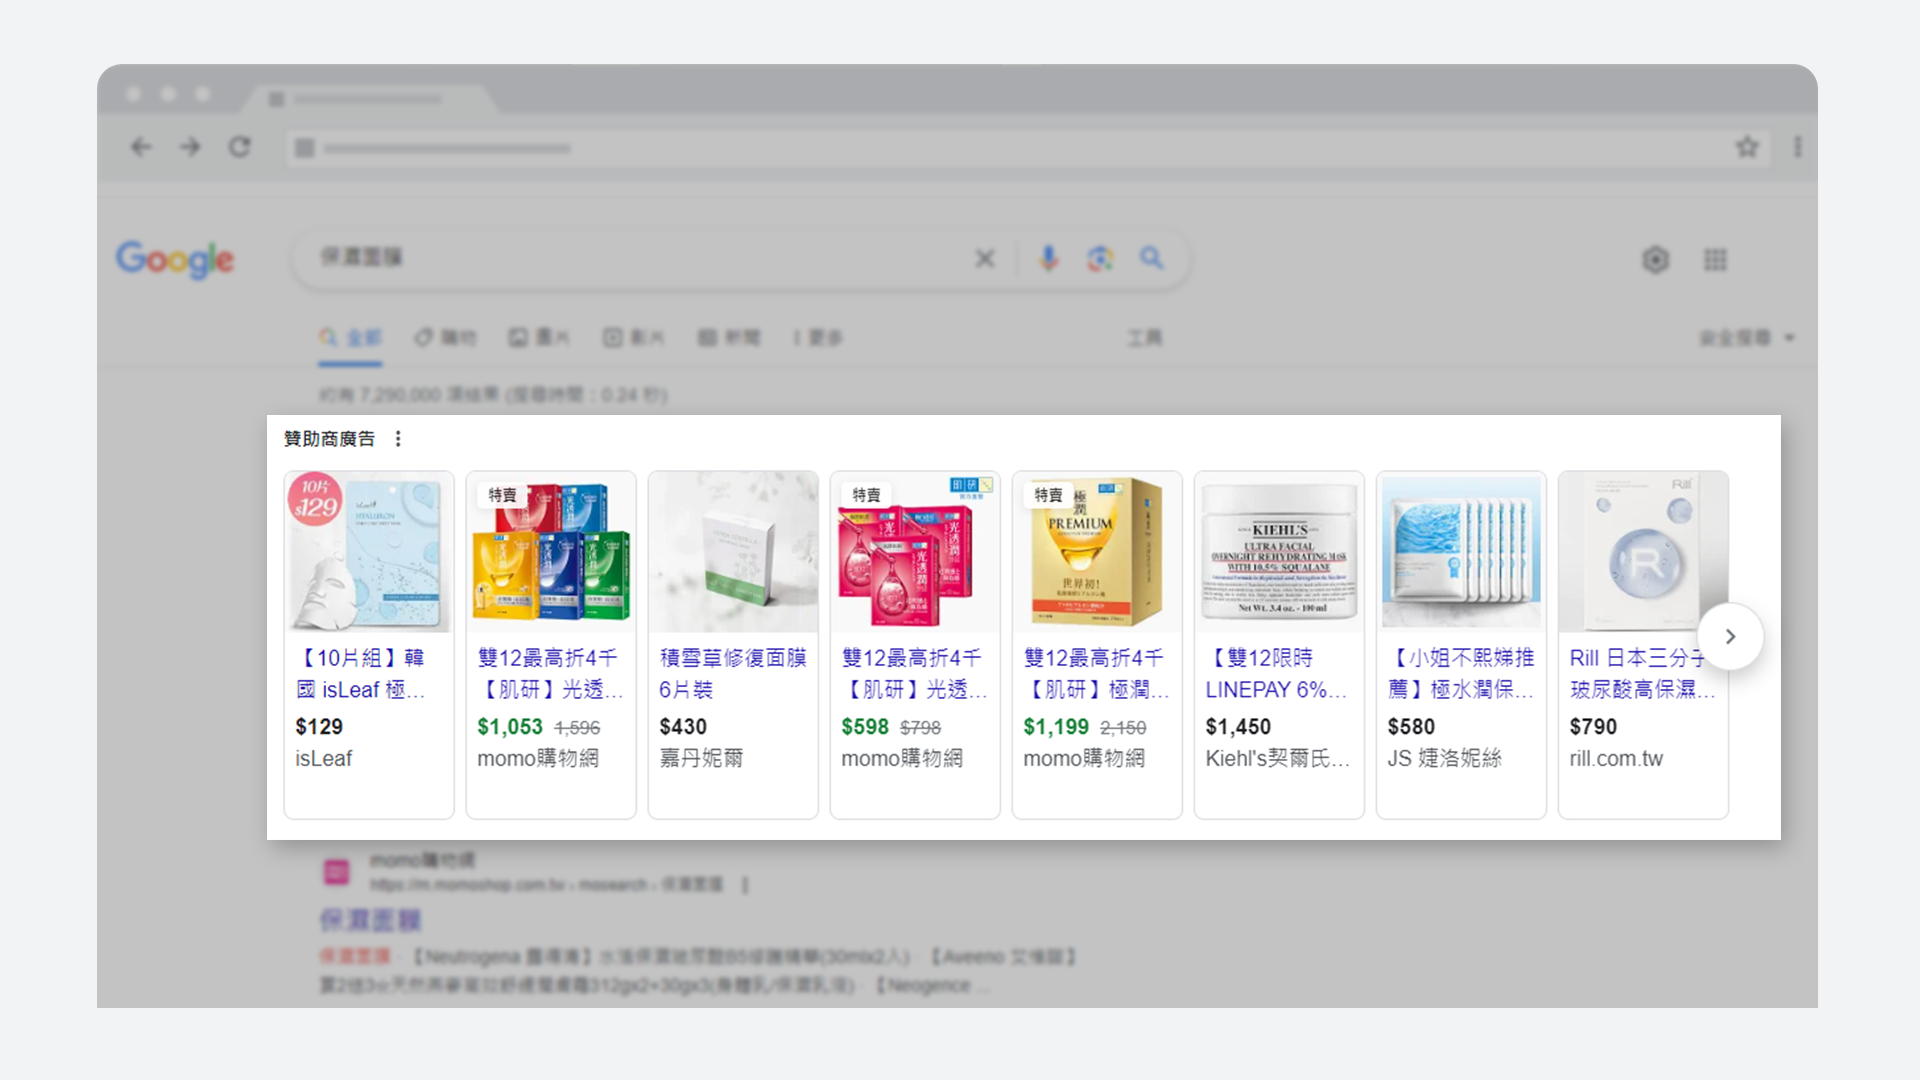Viewport: 1920px width, 1080px height.
Task: Bookmark page with the star icon
Action: pos(1747,147)
